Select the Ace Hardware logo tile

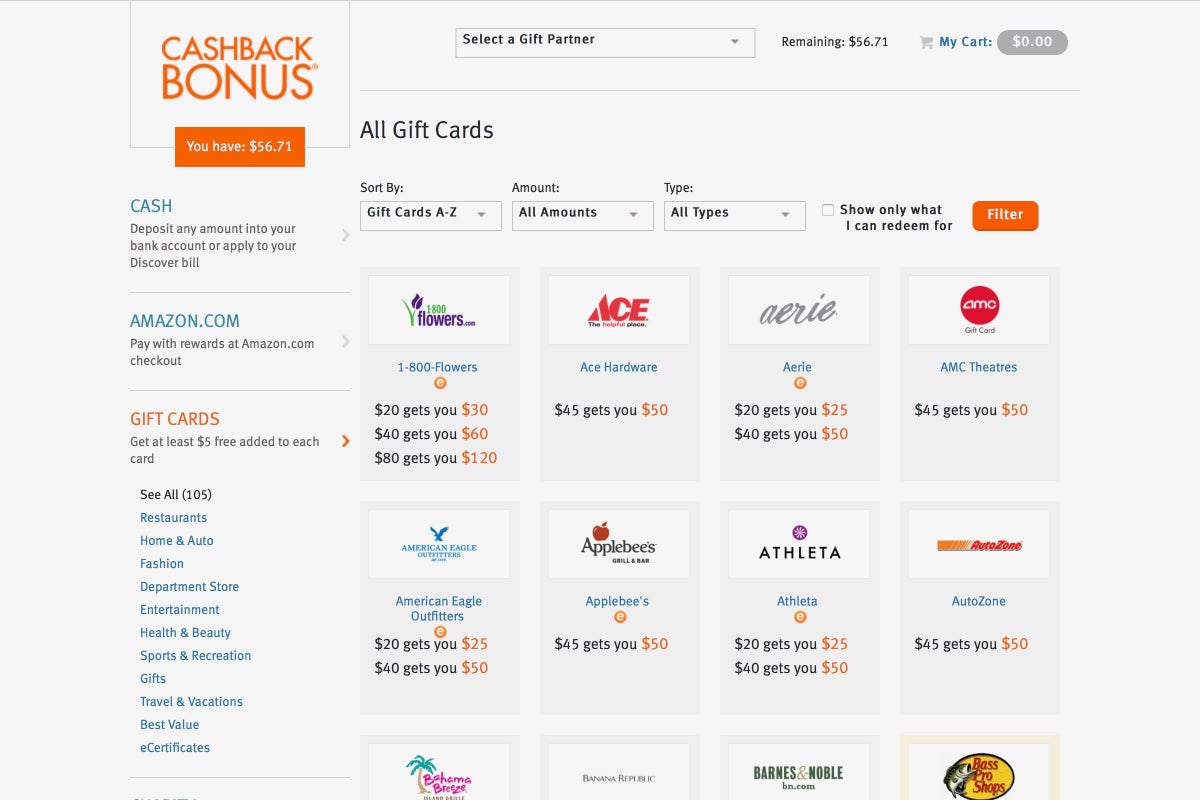pyautogui.click(x=618, y=310)
